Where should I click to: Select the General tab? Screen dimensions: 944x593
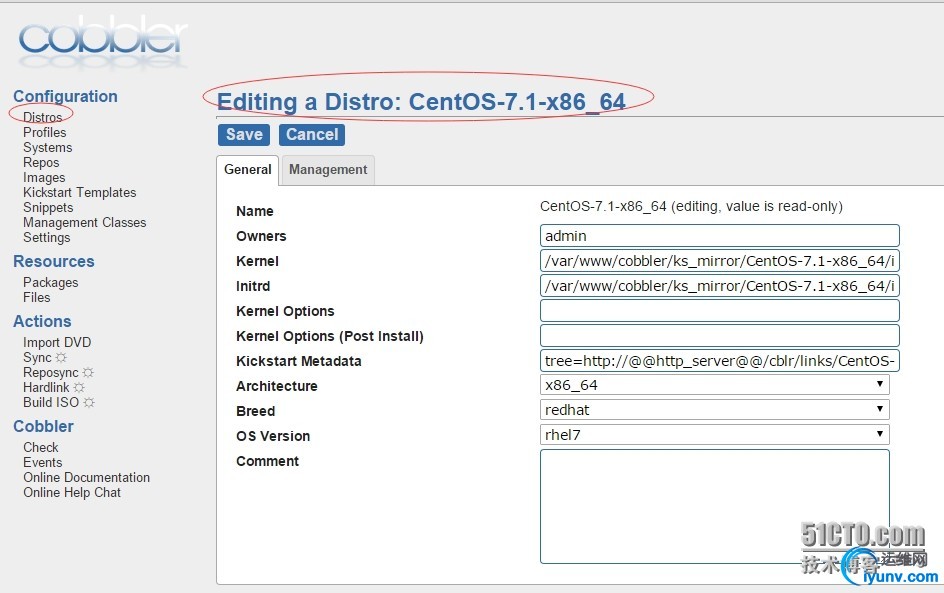[248, 170]
